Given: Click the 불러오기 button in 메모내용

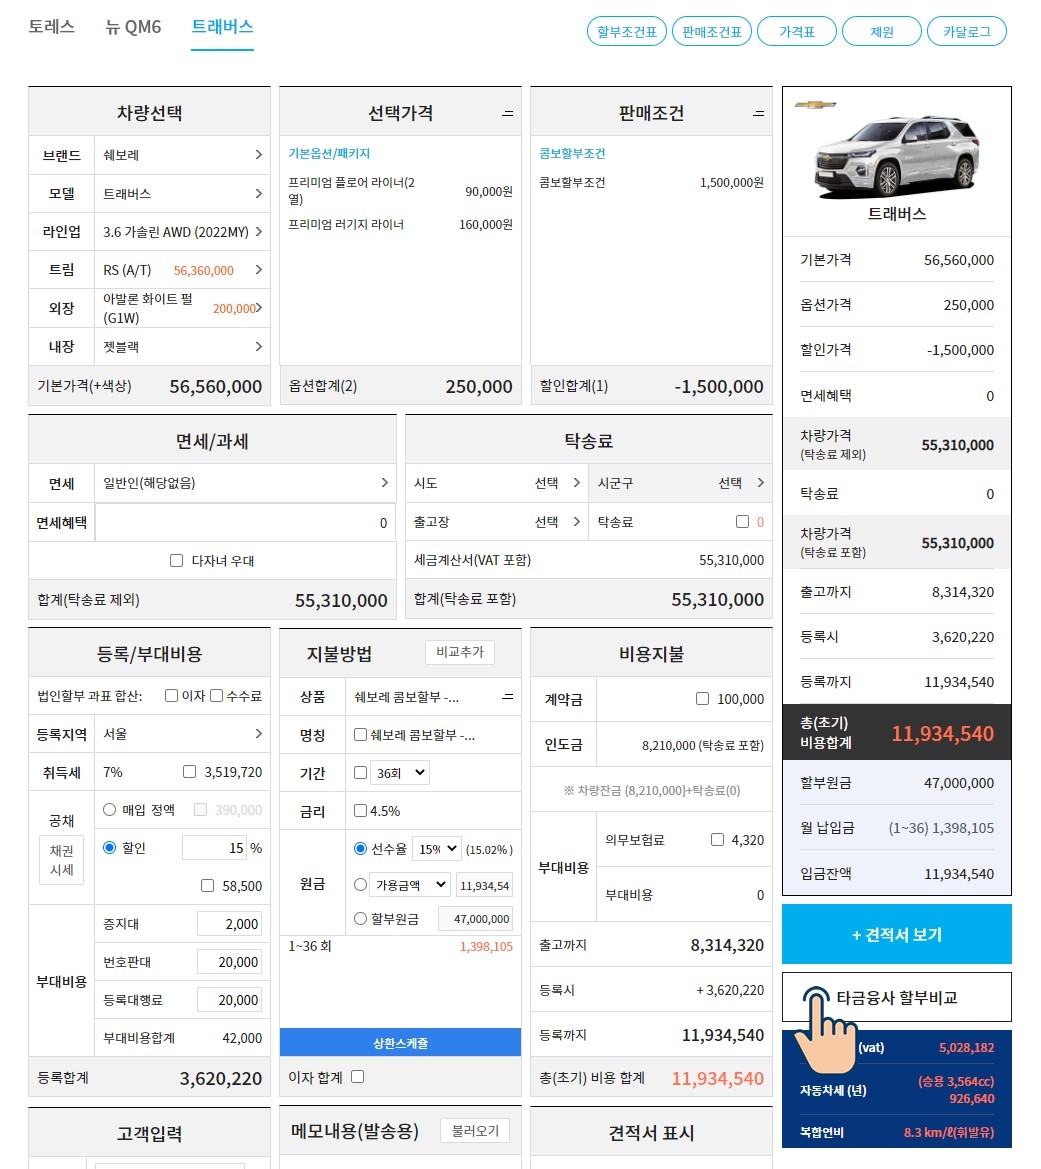Looking at the screenshot, I should (x=475, y=1131).
